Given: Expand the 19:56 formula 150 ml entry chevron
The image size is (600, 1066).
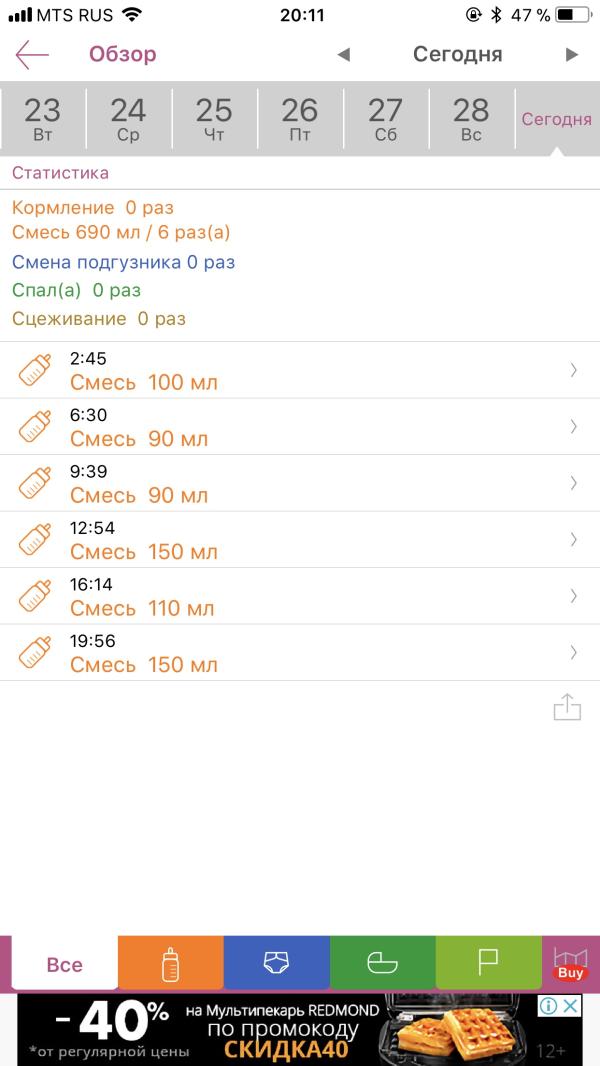Looking at the screenshot, I should [573, 653].
